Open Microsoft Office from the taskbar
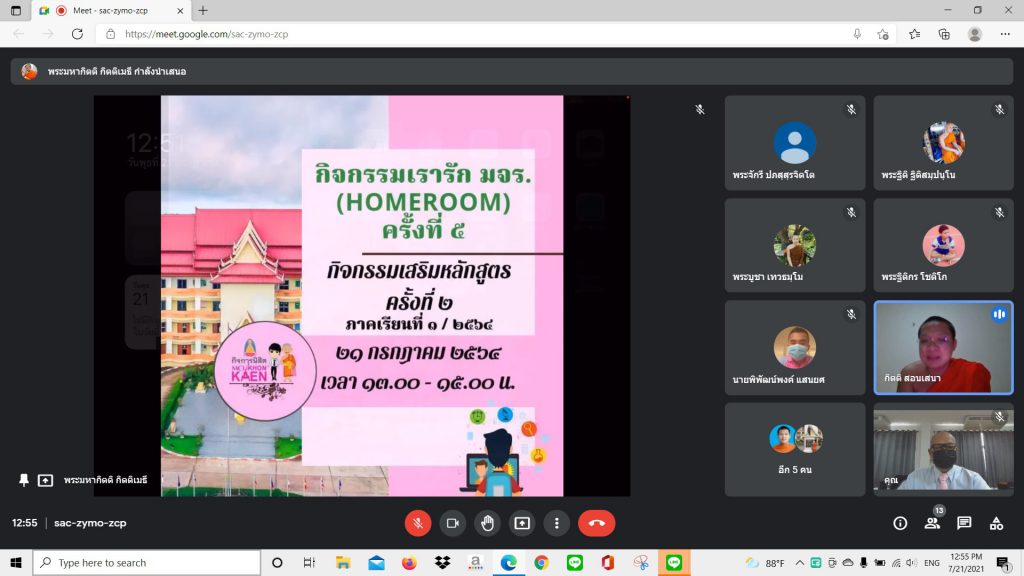1024x576 pixels. 607,562
